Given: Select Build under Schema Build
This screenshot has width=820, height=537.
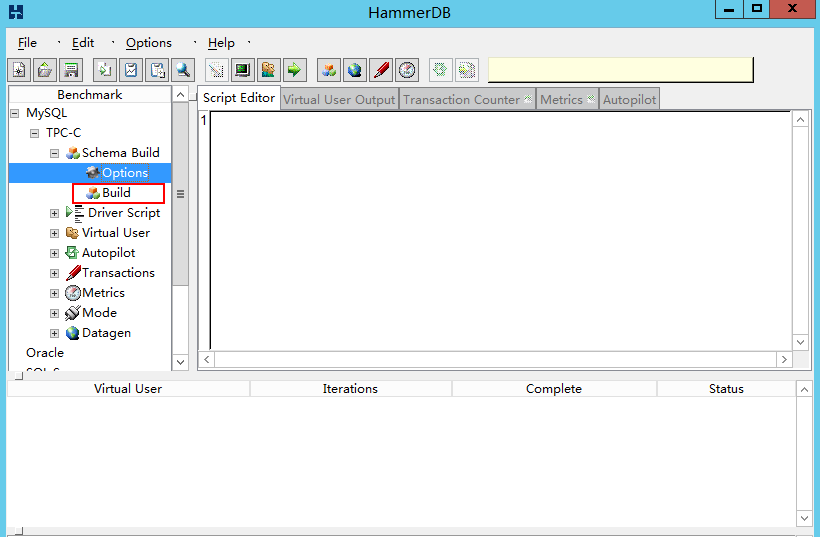Looking at the screenshot, I should (116, 193).
